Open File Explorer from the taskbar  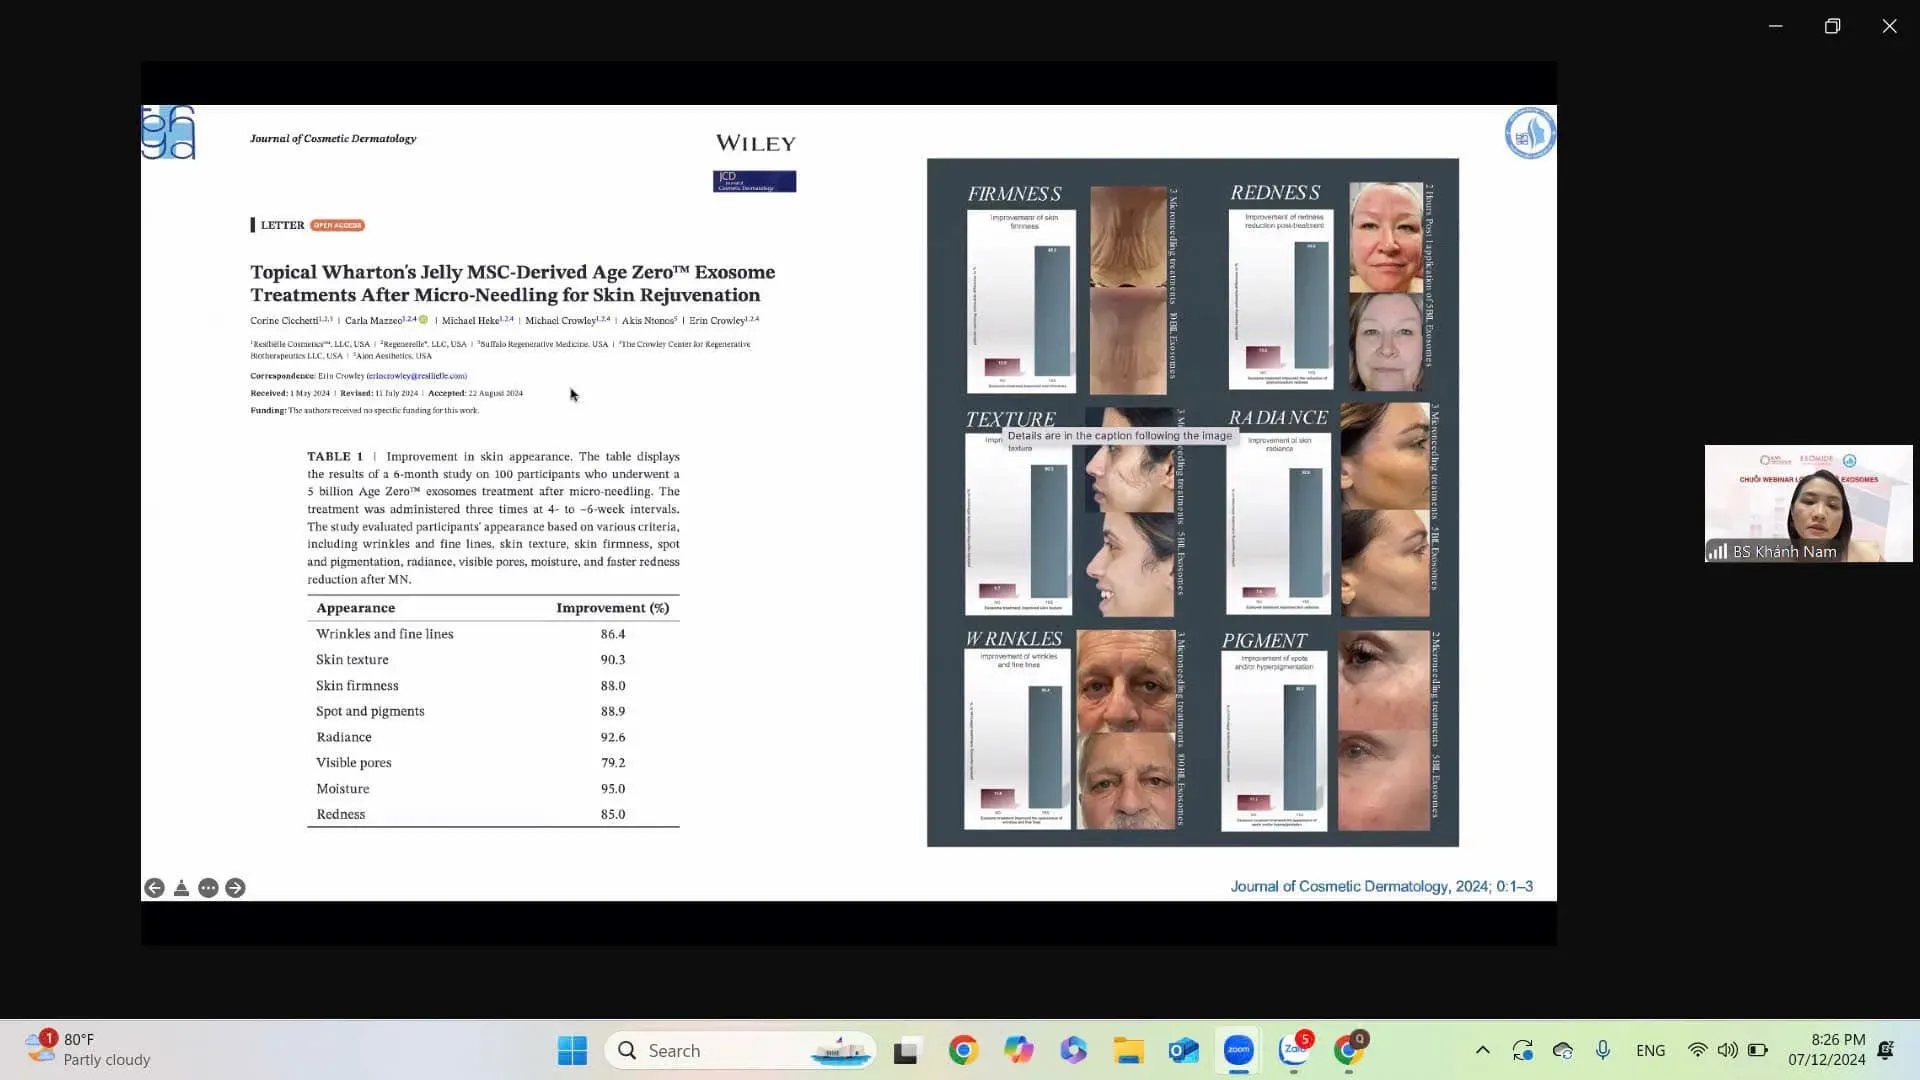[1128, 1050]
